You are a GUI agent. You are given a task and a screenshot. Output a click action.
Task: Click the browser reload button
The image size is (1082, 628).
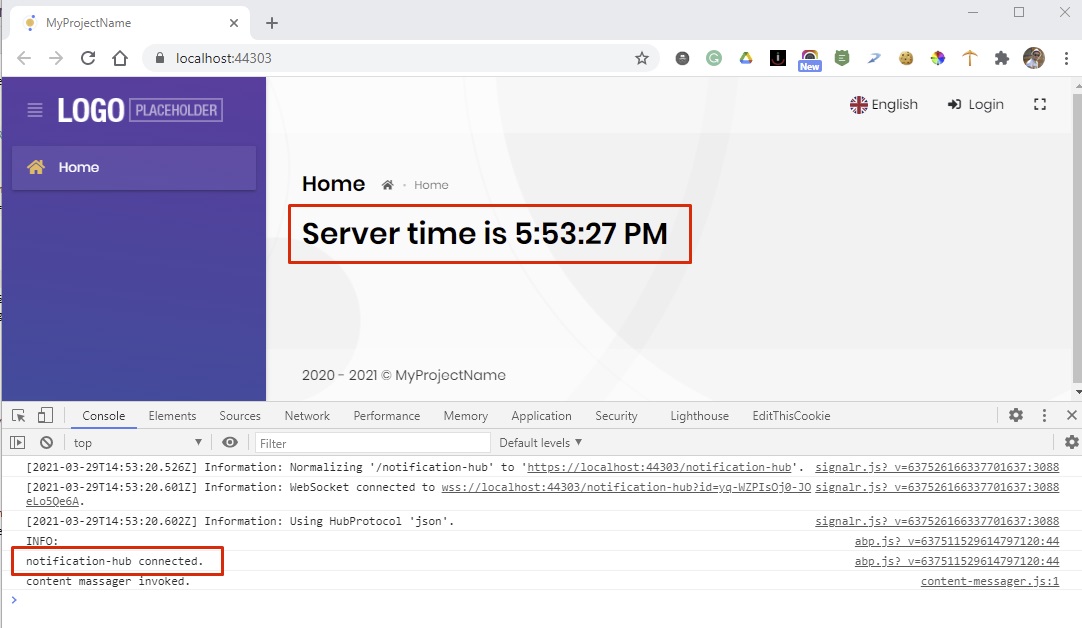88,58
